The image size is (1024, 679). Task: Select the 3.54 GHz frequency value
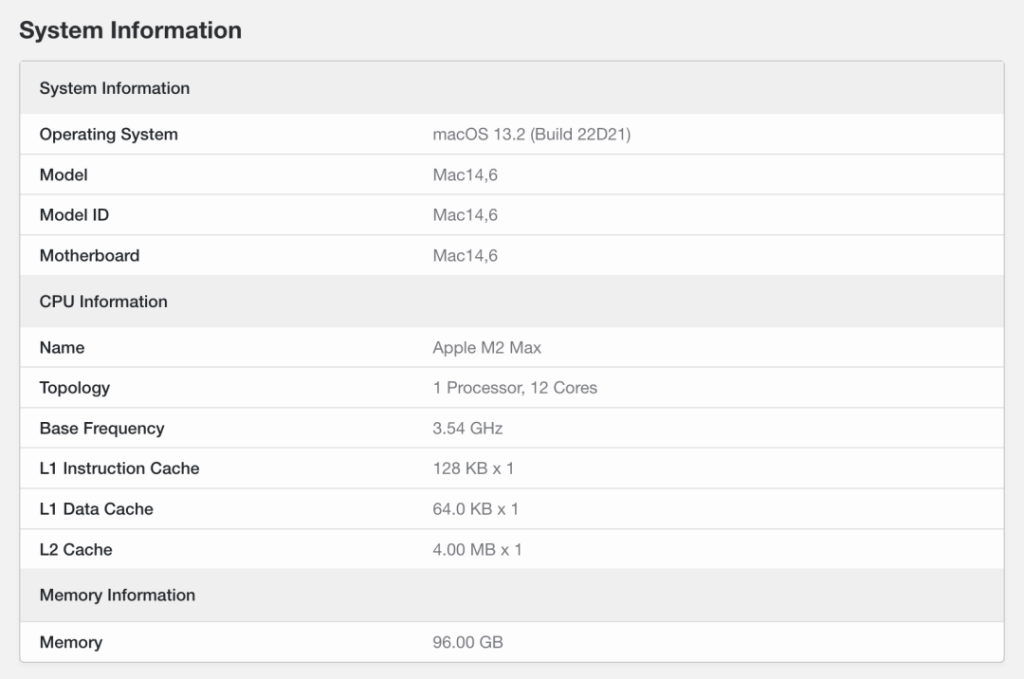tap(467, 428)
